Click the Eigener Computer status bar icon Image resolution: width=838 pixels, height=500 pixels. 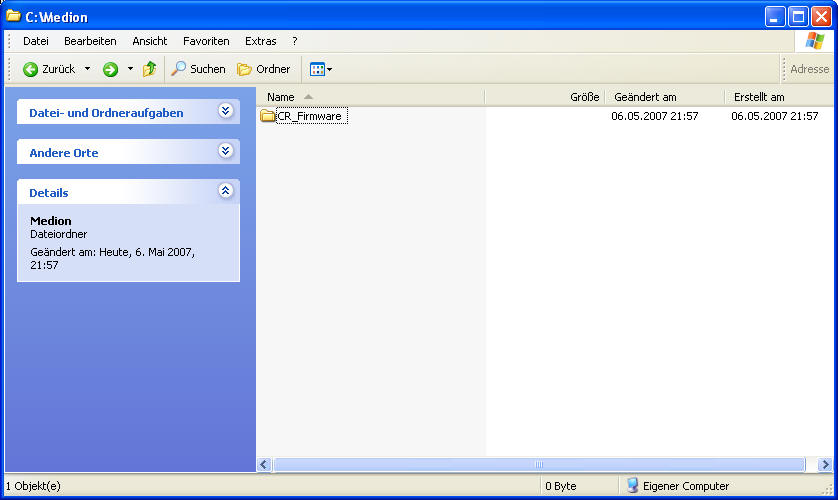coord(632,486)
